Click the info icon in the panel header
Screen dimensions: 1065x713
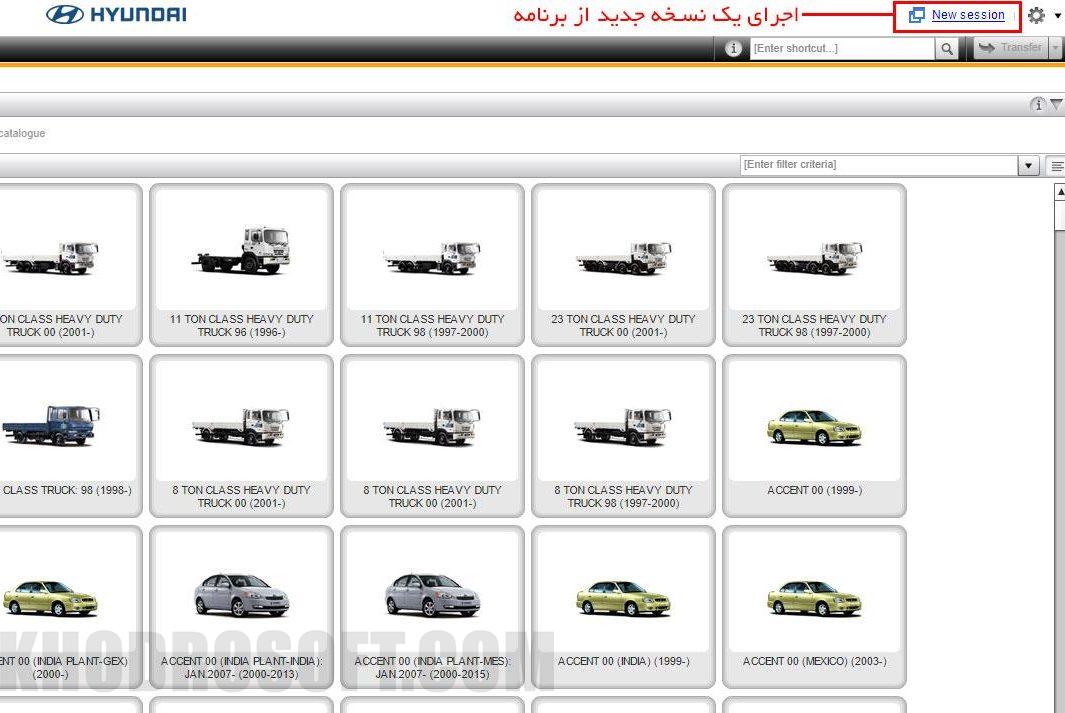pos(1038,105)
